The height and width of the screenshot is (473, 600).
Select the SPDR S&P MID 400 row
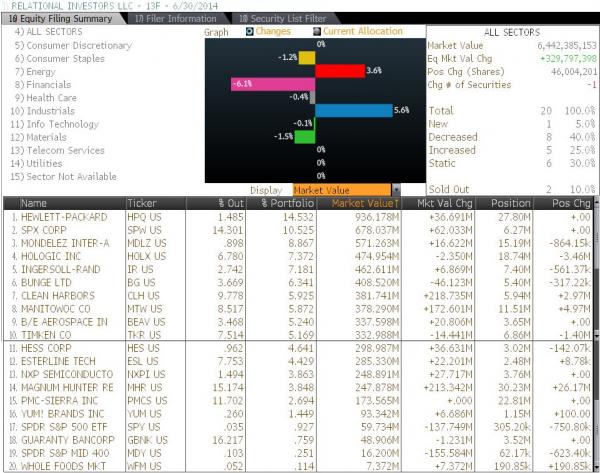298,453
